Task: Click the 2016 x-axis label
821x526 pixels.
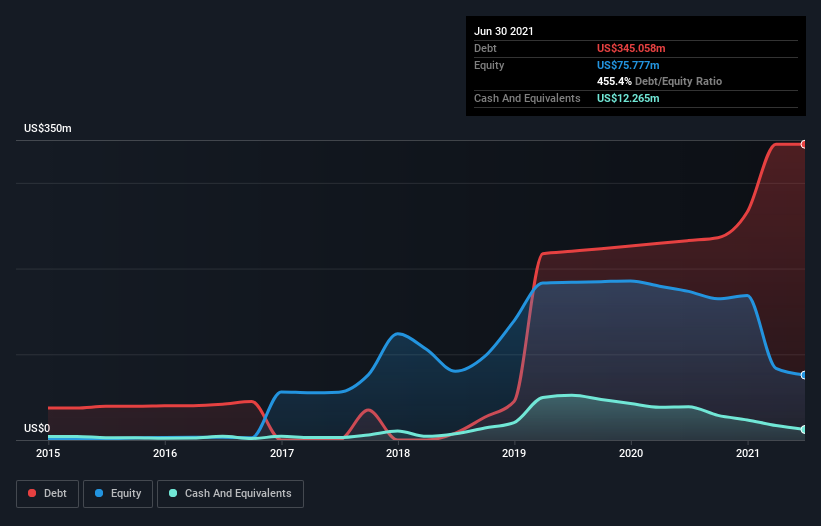Action: coord(165,453)
